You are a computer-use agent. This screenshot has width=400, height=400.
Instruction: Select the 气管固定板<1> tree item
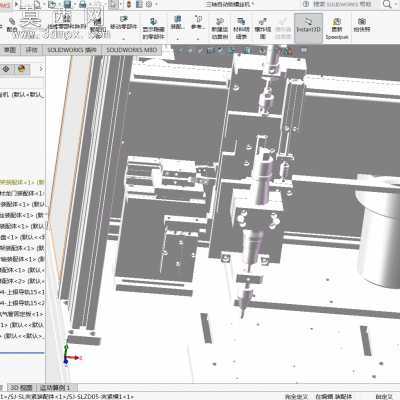[x=22, y=314]
